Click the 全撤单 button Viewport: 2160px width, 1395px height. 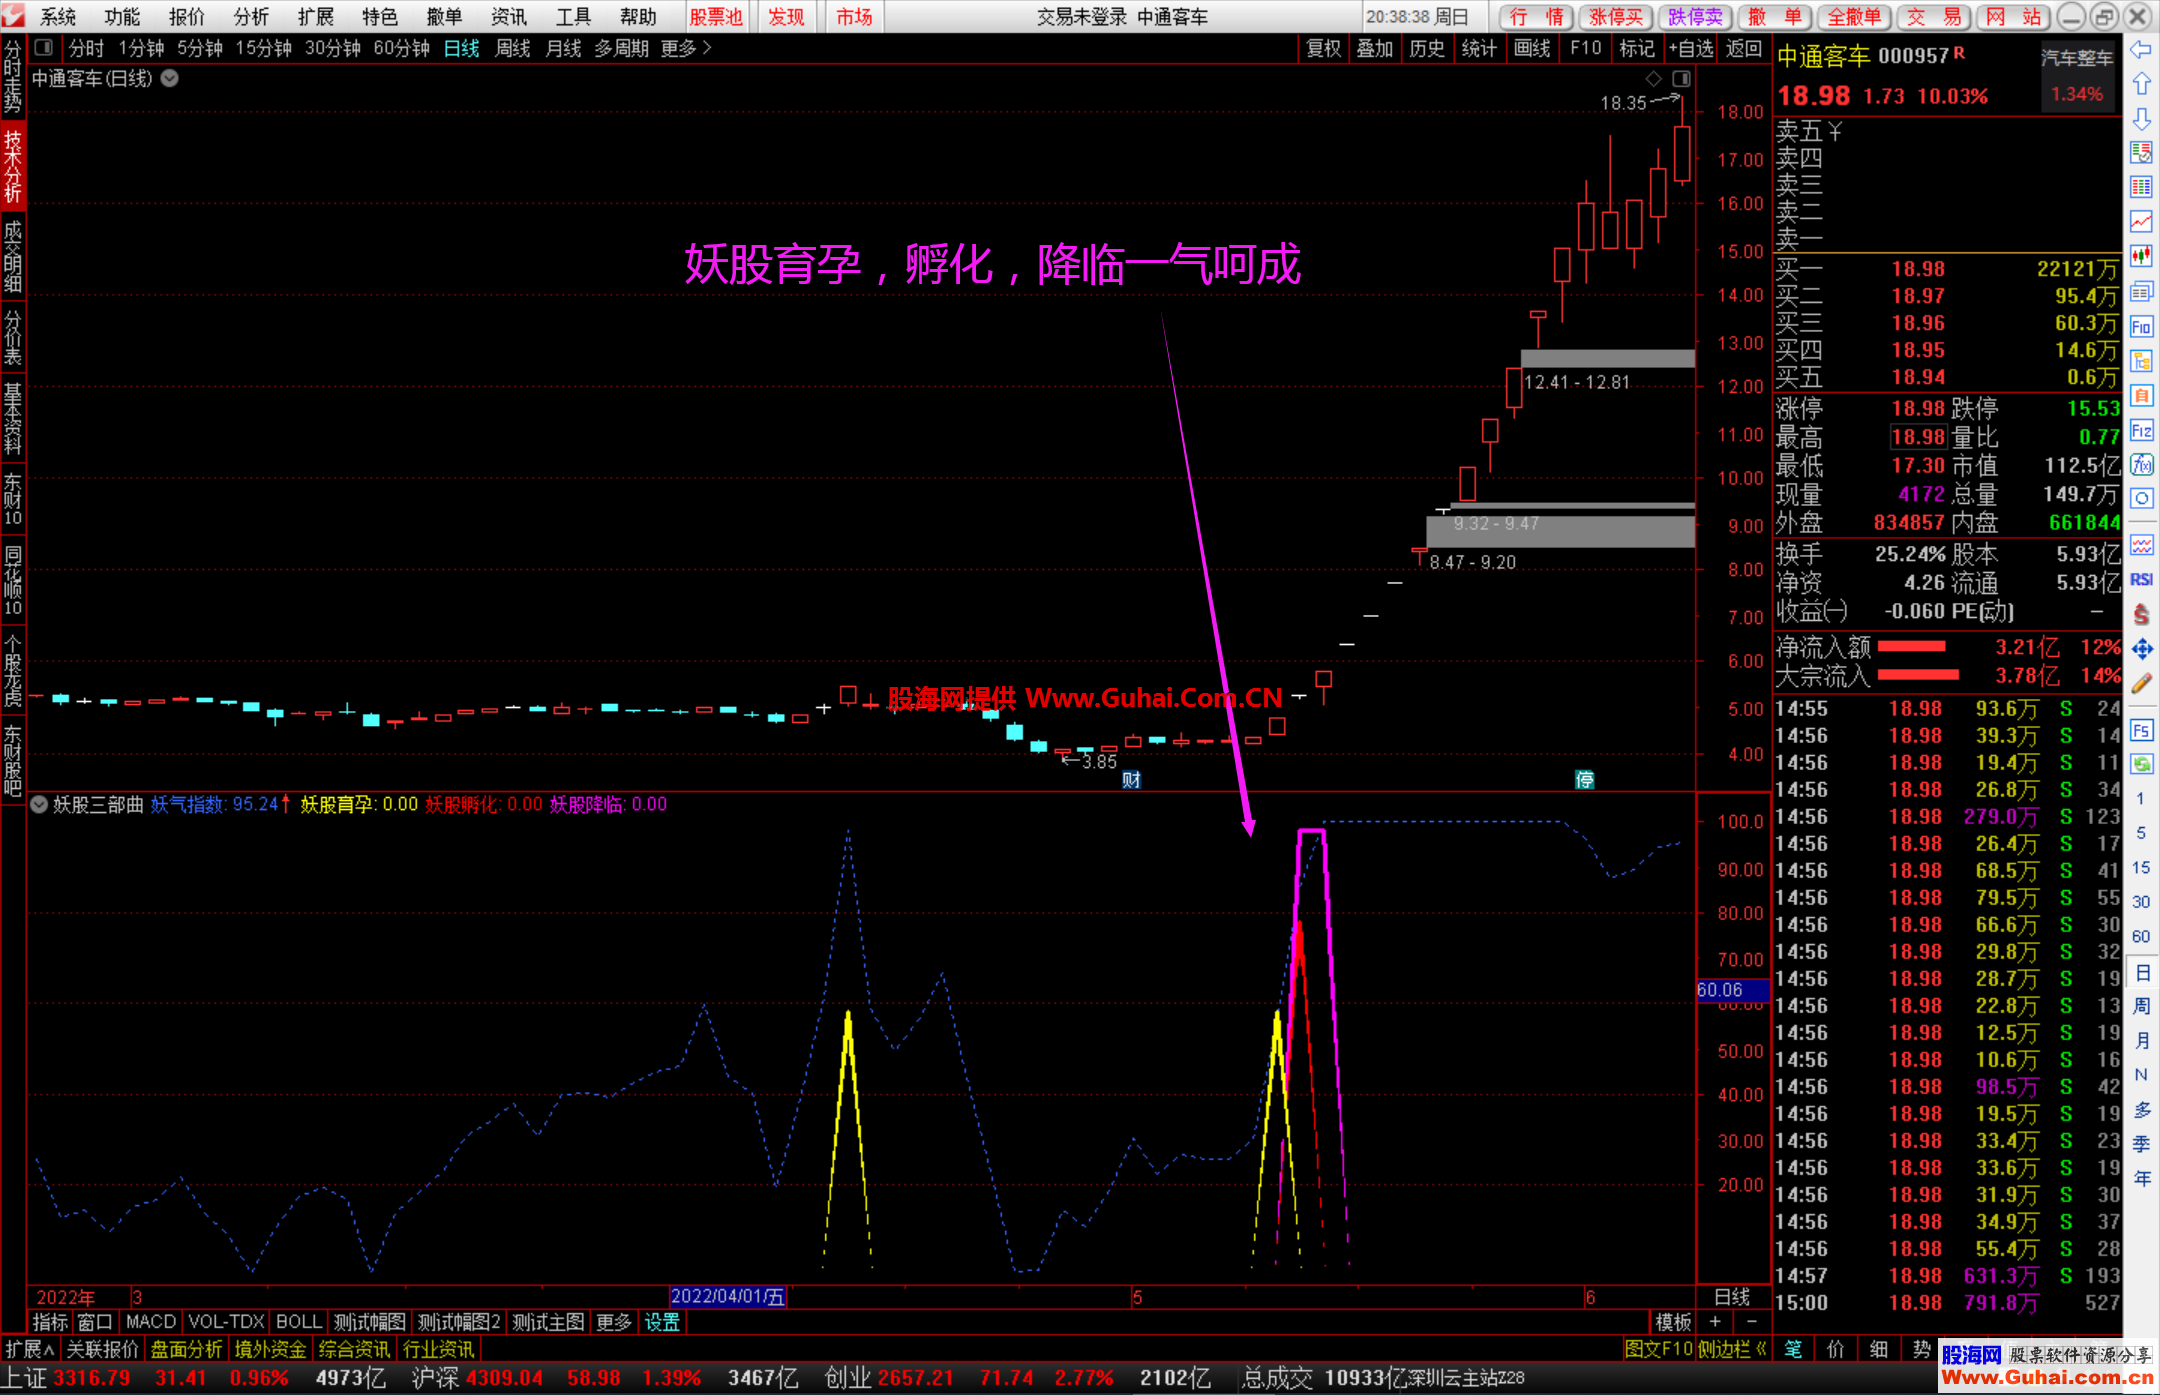pyautogui.click(x=1853, y=17)
